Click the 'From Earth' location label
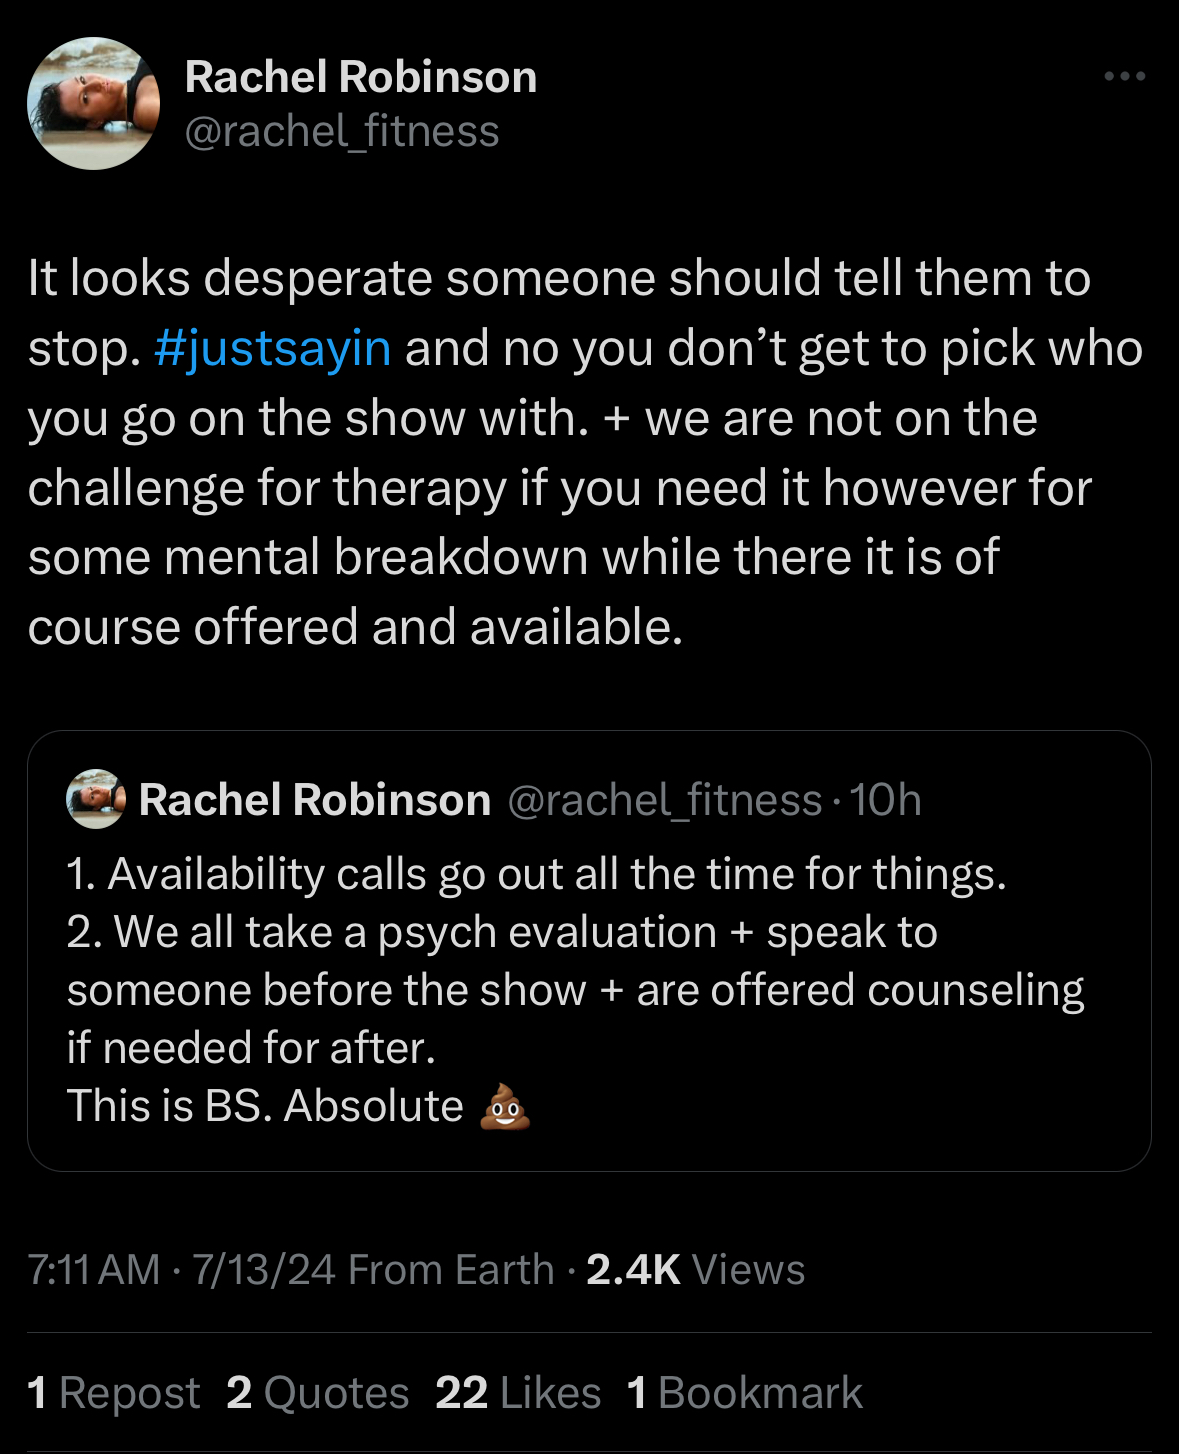 [451, 1270]
